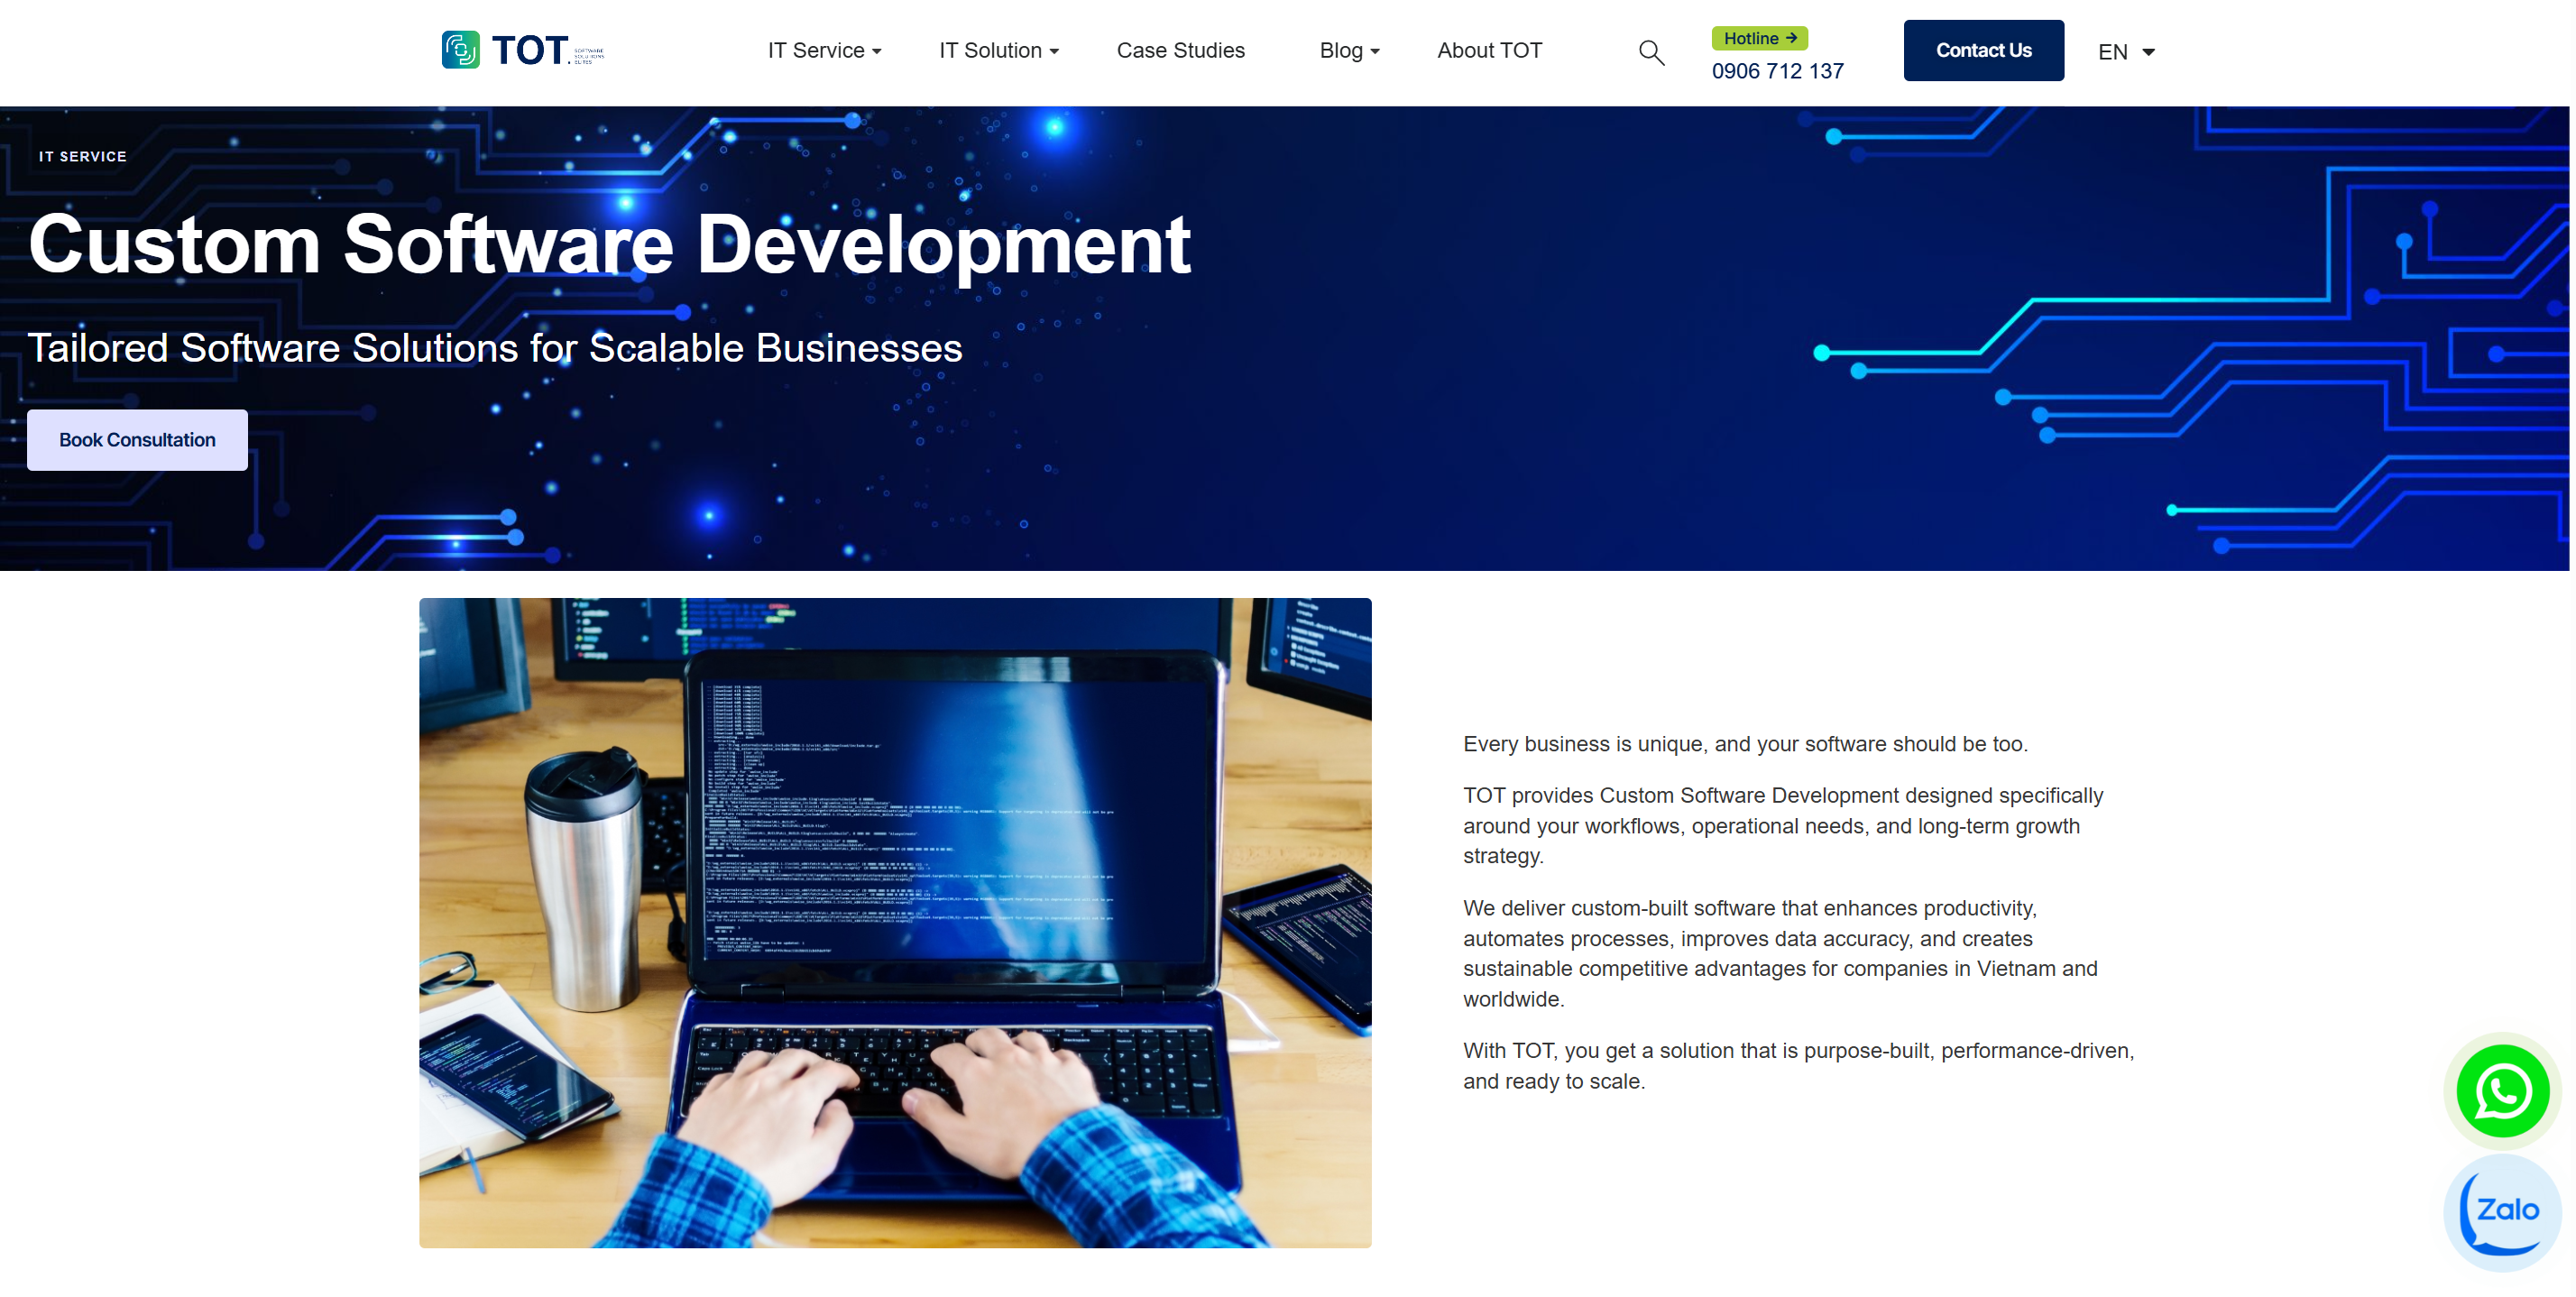
Task: Click the IT SERVICE category label
Action: [x=83, y=156]
